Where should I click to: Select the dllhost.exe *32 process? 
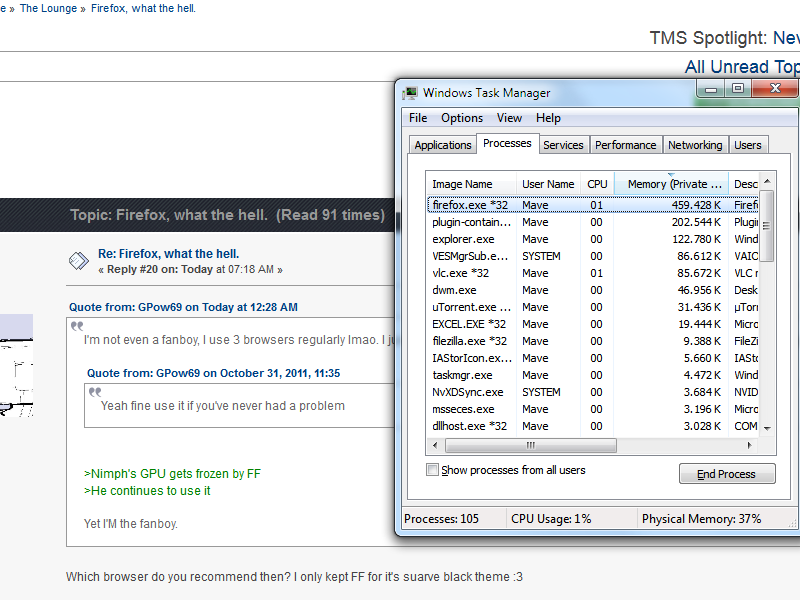593,427
